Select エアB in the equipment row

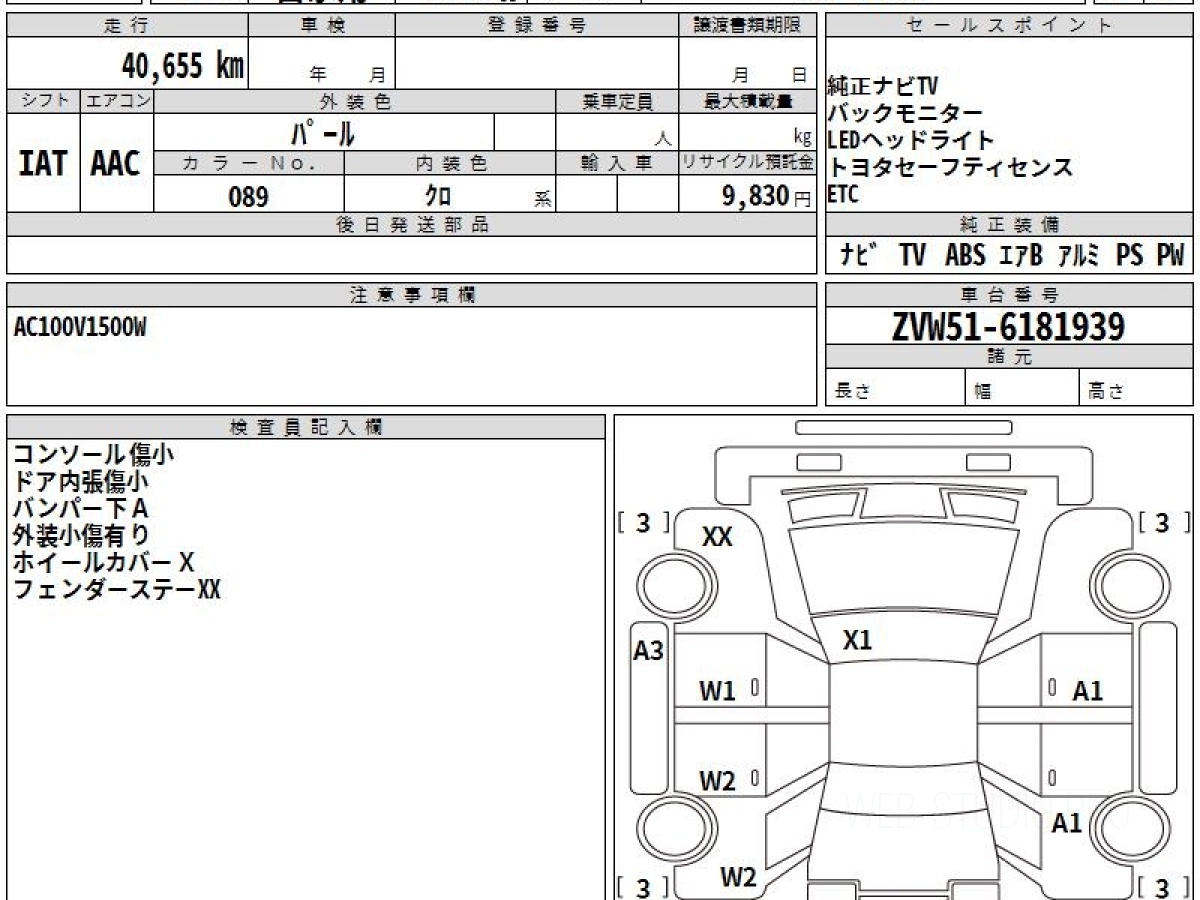[1022, 255]
